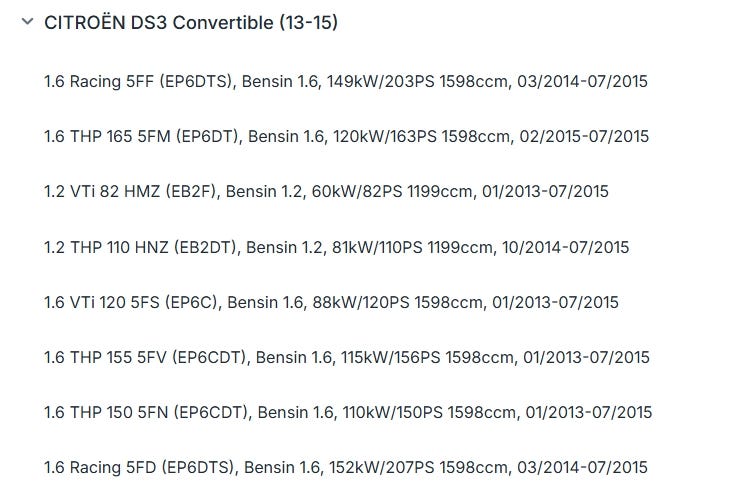Open the 1.6 THP 150 5FN row

pos(348,412)
